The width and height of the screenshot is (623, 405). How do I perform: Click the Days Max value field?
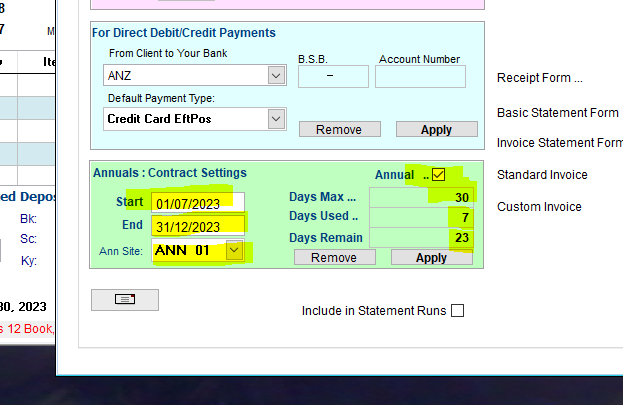pos(421,198)
